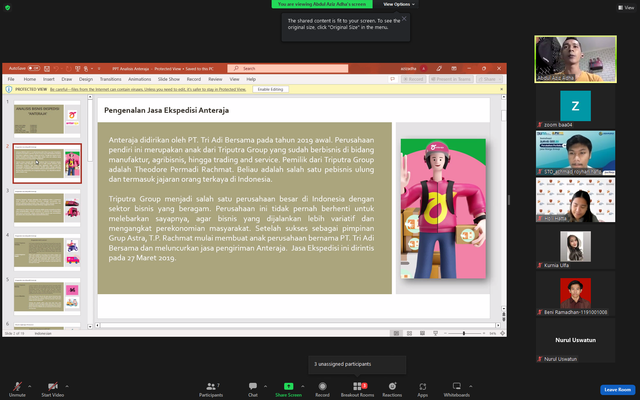Expand the audio options arrow beside Unmute
Image resolution: width=640 pixels, height=400 pixels.
(29, 386)
